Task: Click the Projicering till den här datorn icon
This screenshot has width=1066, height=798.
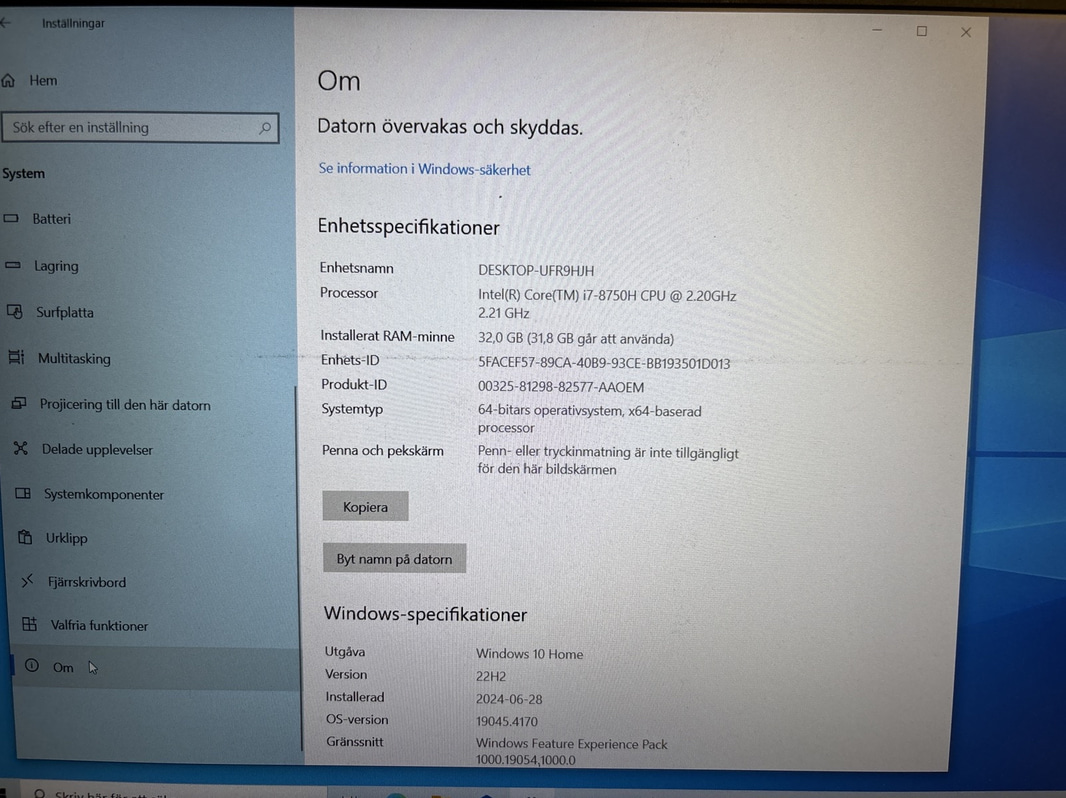Action: tap(19, 404)
